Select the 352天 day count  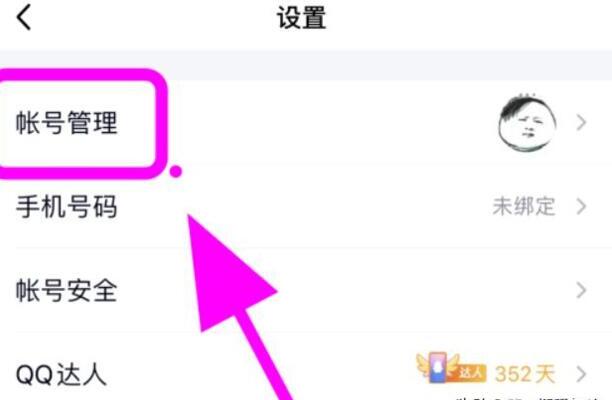tap(525, 374)
